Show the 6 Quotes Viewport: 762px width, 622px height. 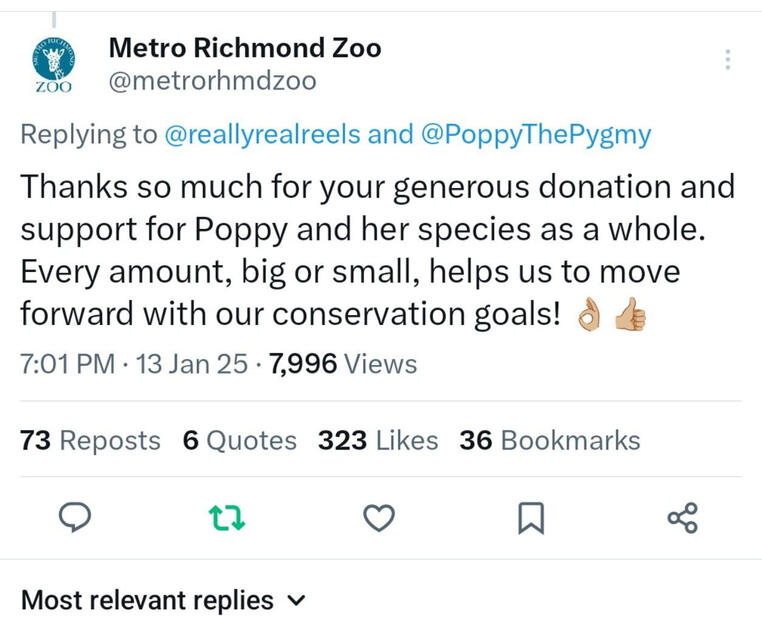tap(240, 440)
